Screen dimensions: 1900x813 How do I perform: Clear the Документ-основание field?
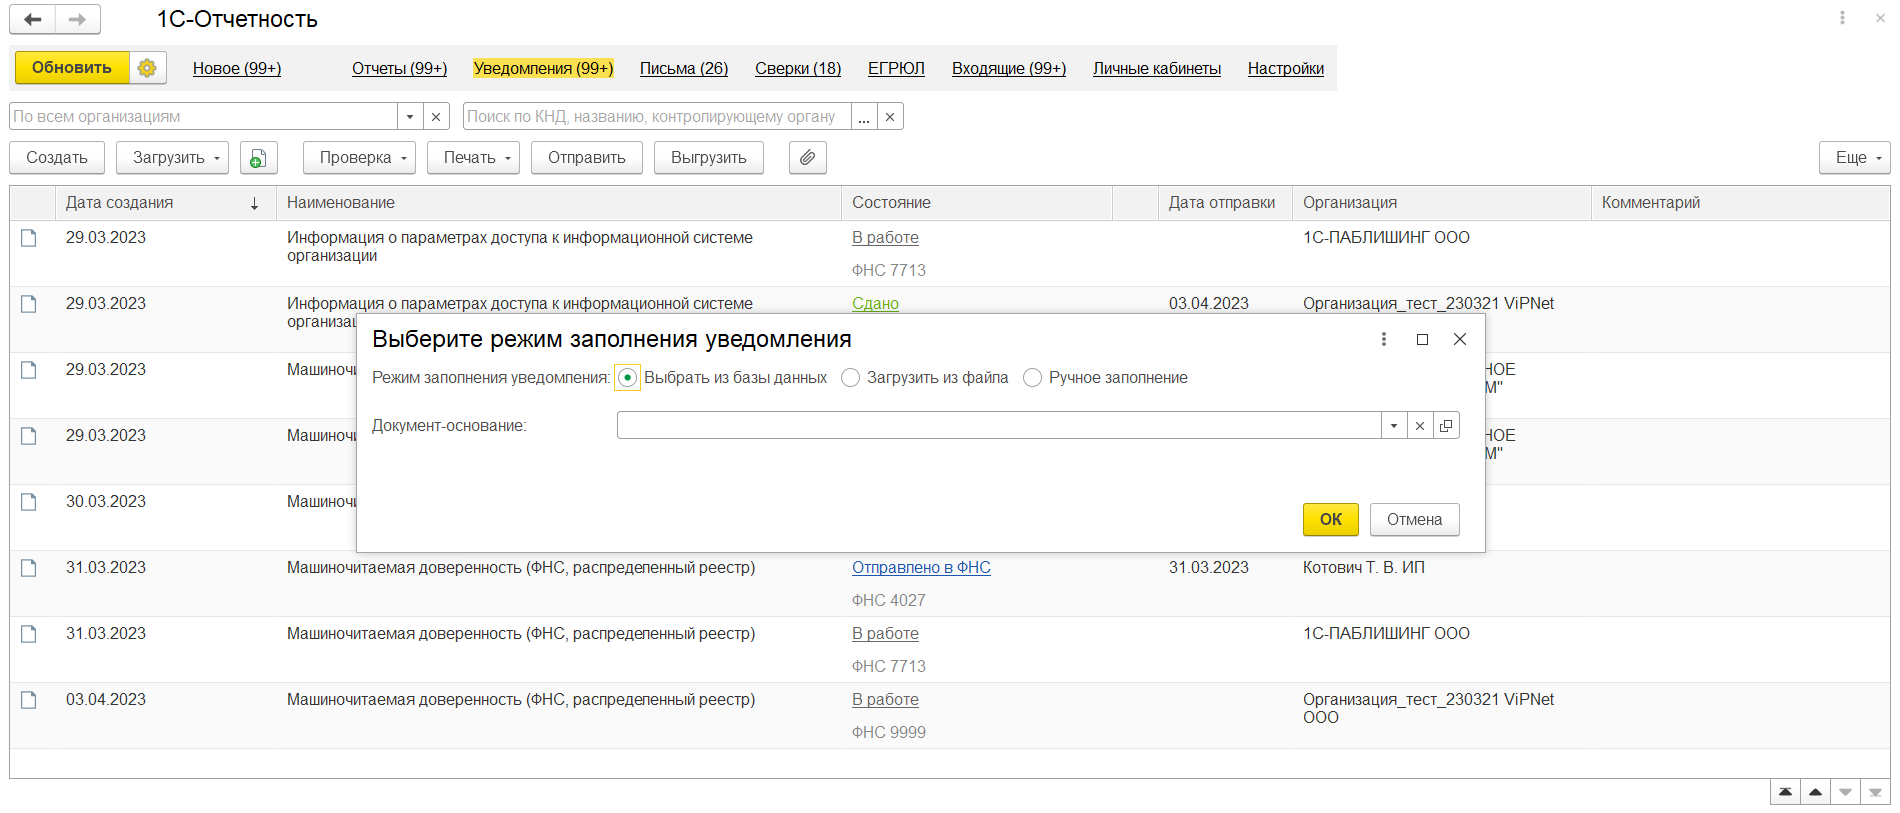point(1420,426)
